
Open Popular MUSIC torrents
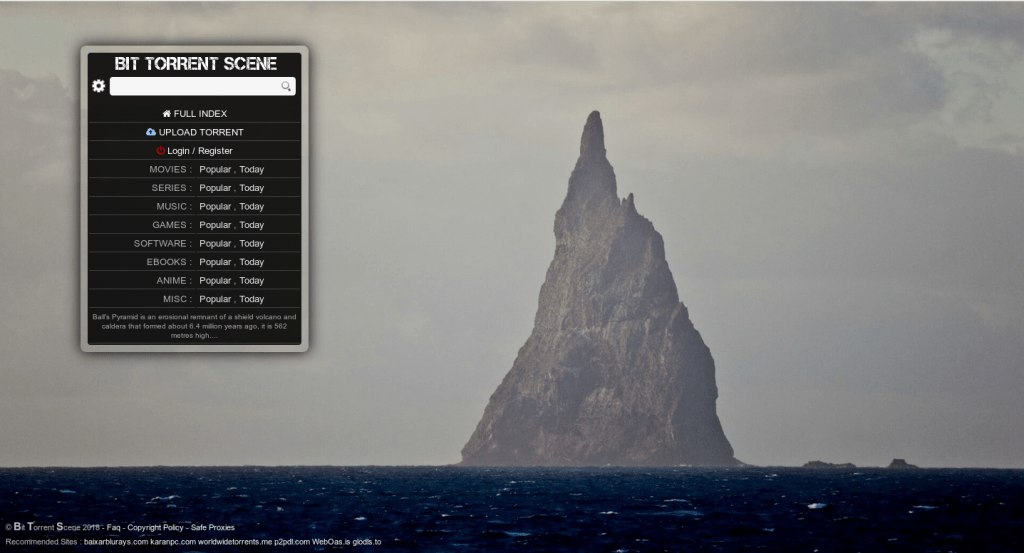(x=215, y=207)
